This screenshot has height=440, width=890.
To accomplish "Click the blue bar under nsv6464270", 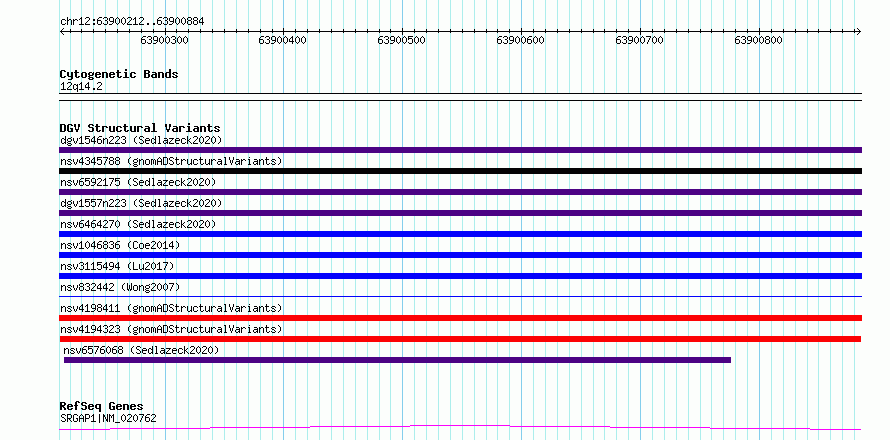I will [460, 234].
